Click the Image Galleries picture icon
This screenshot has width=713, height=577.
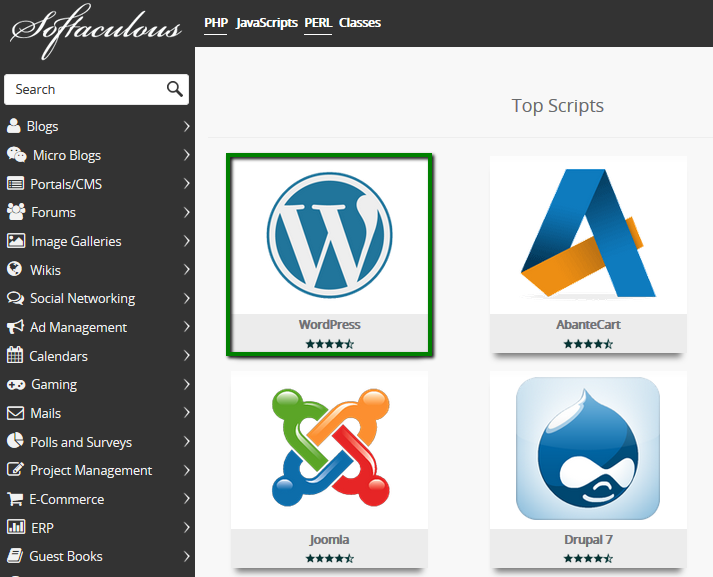click(16, 241)
